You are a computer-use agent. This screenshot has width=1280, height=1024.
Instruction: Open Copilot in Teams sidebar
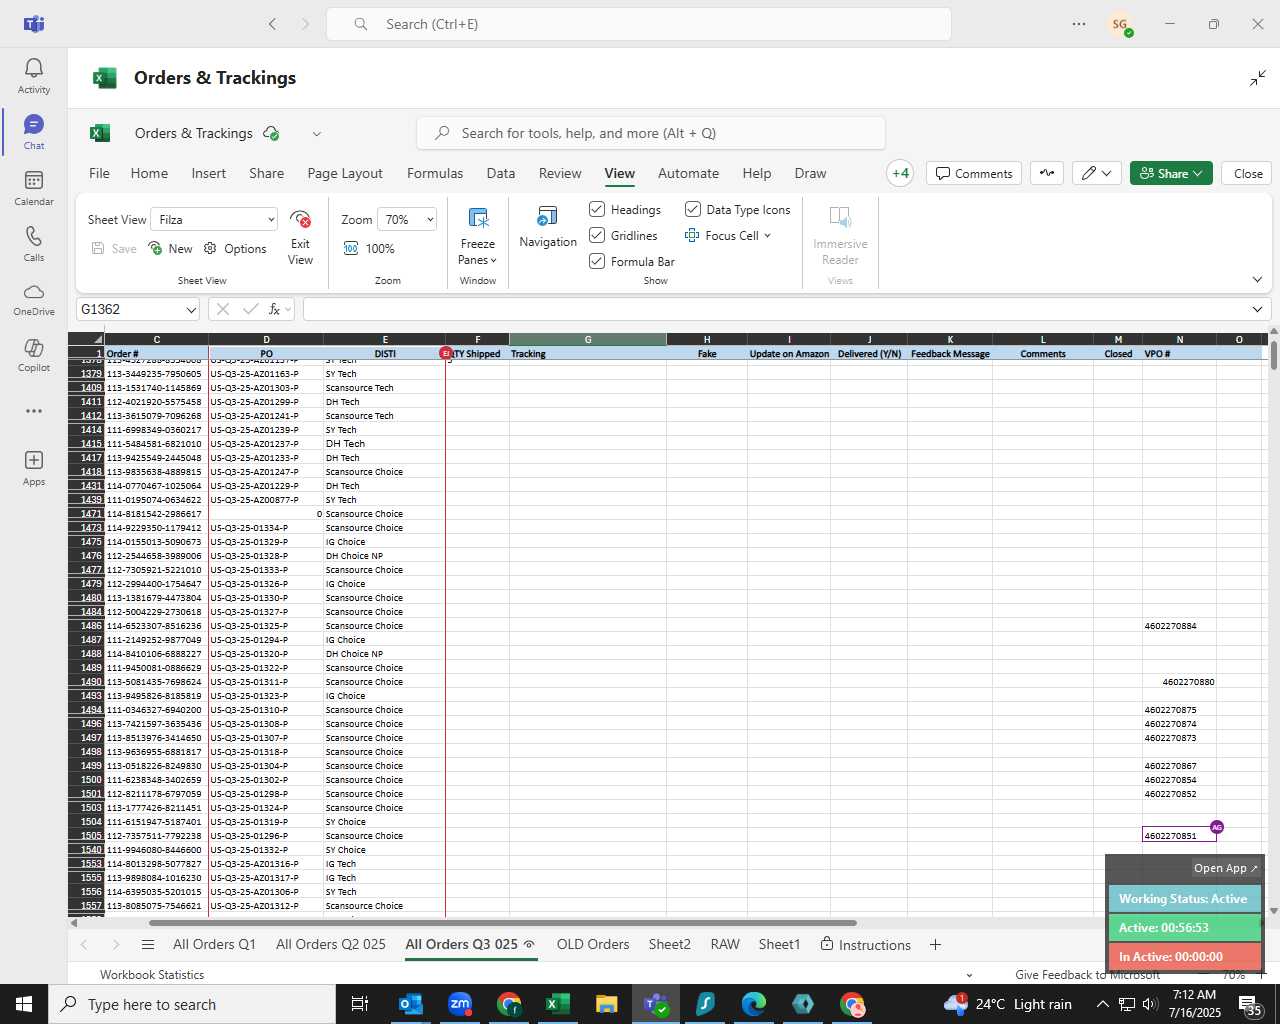pos(34,355)
